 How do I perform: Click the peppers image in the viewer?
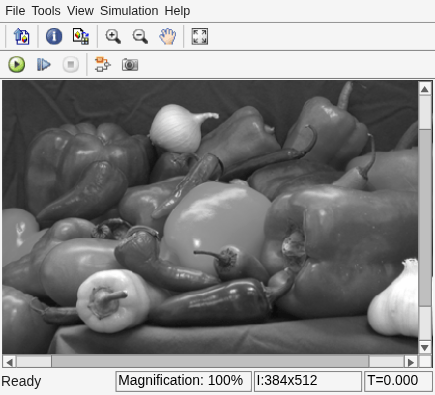pyautogui.click(x=210, y=217)
